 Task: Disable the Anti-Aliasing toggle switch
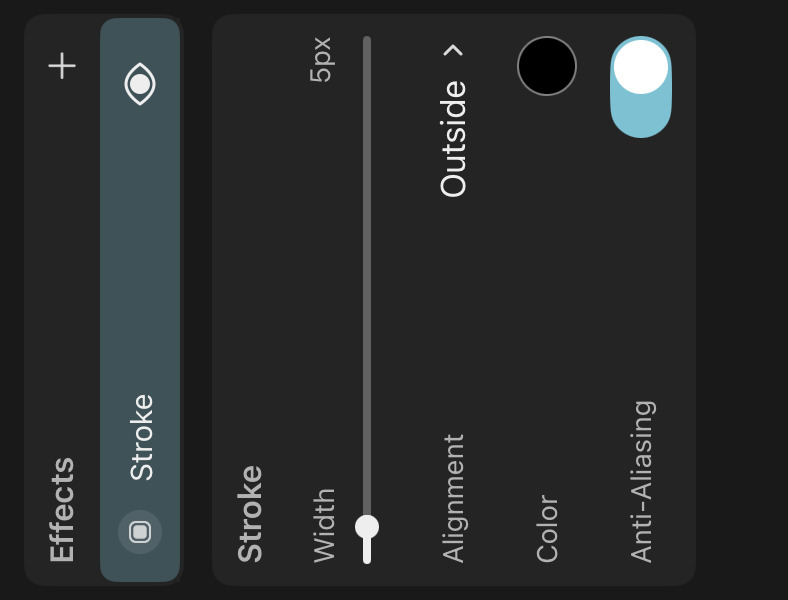click(641, 87)
